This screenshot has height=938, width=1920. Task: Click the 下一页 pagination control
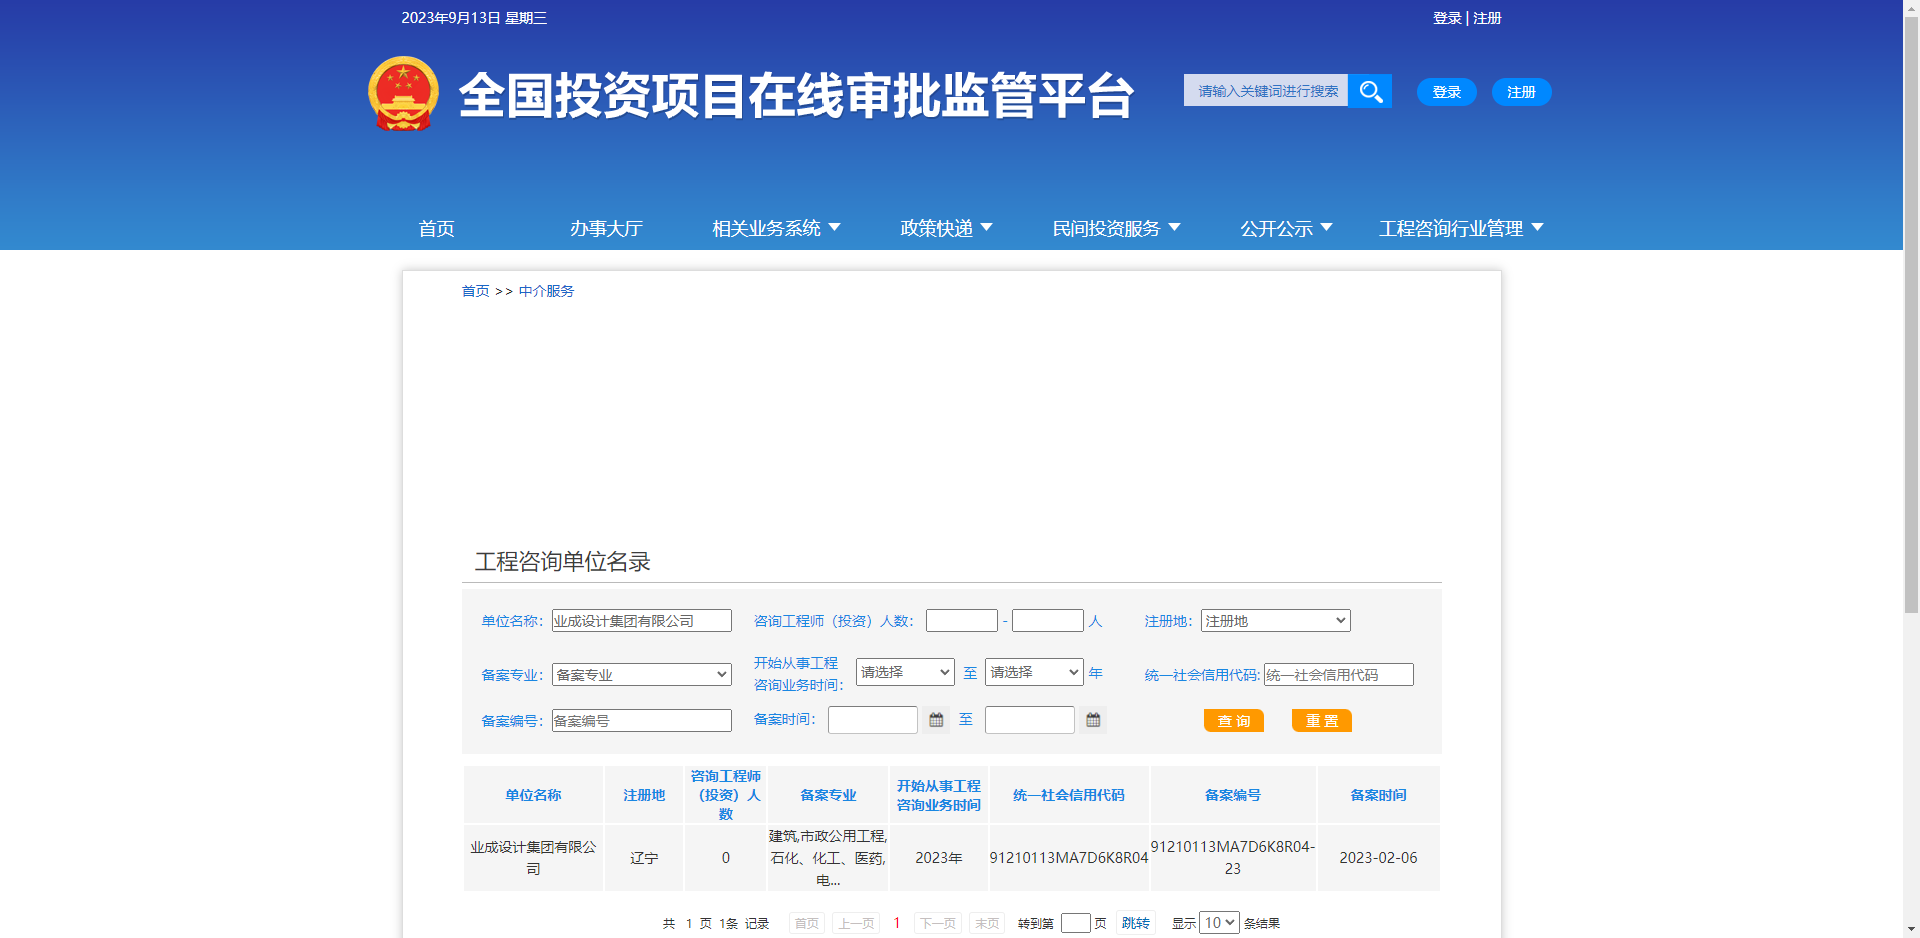tap(936, 922)
